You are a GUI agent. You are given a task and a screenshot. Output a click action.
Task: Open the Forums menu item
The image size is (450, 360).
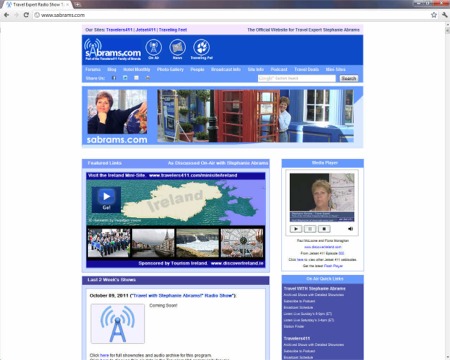93,69
